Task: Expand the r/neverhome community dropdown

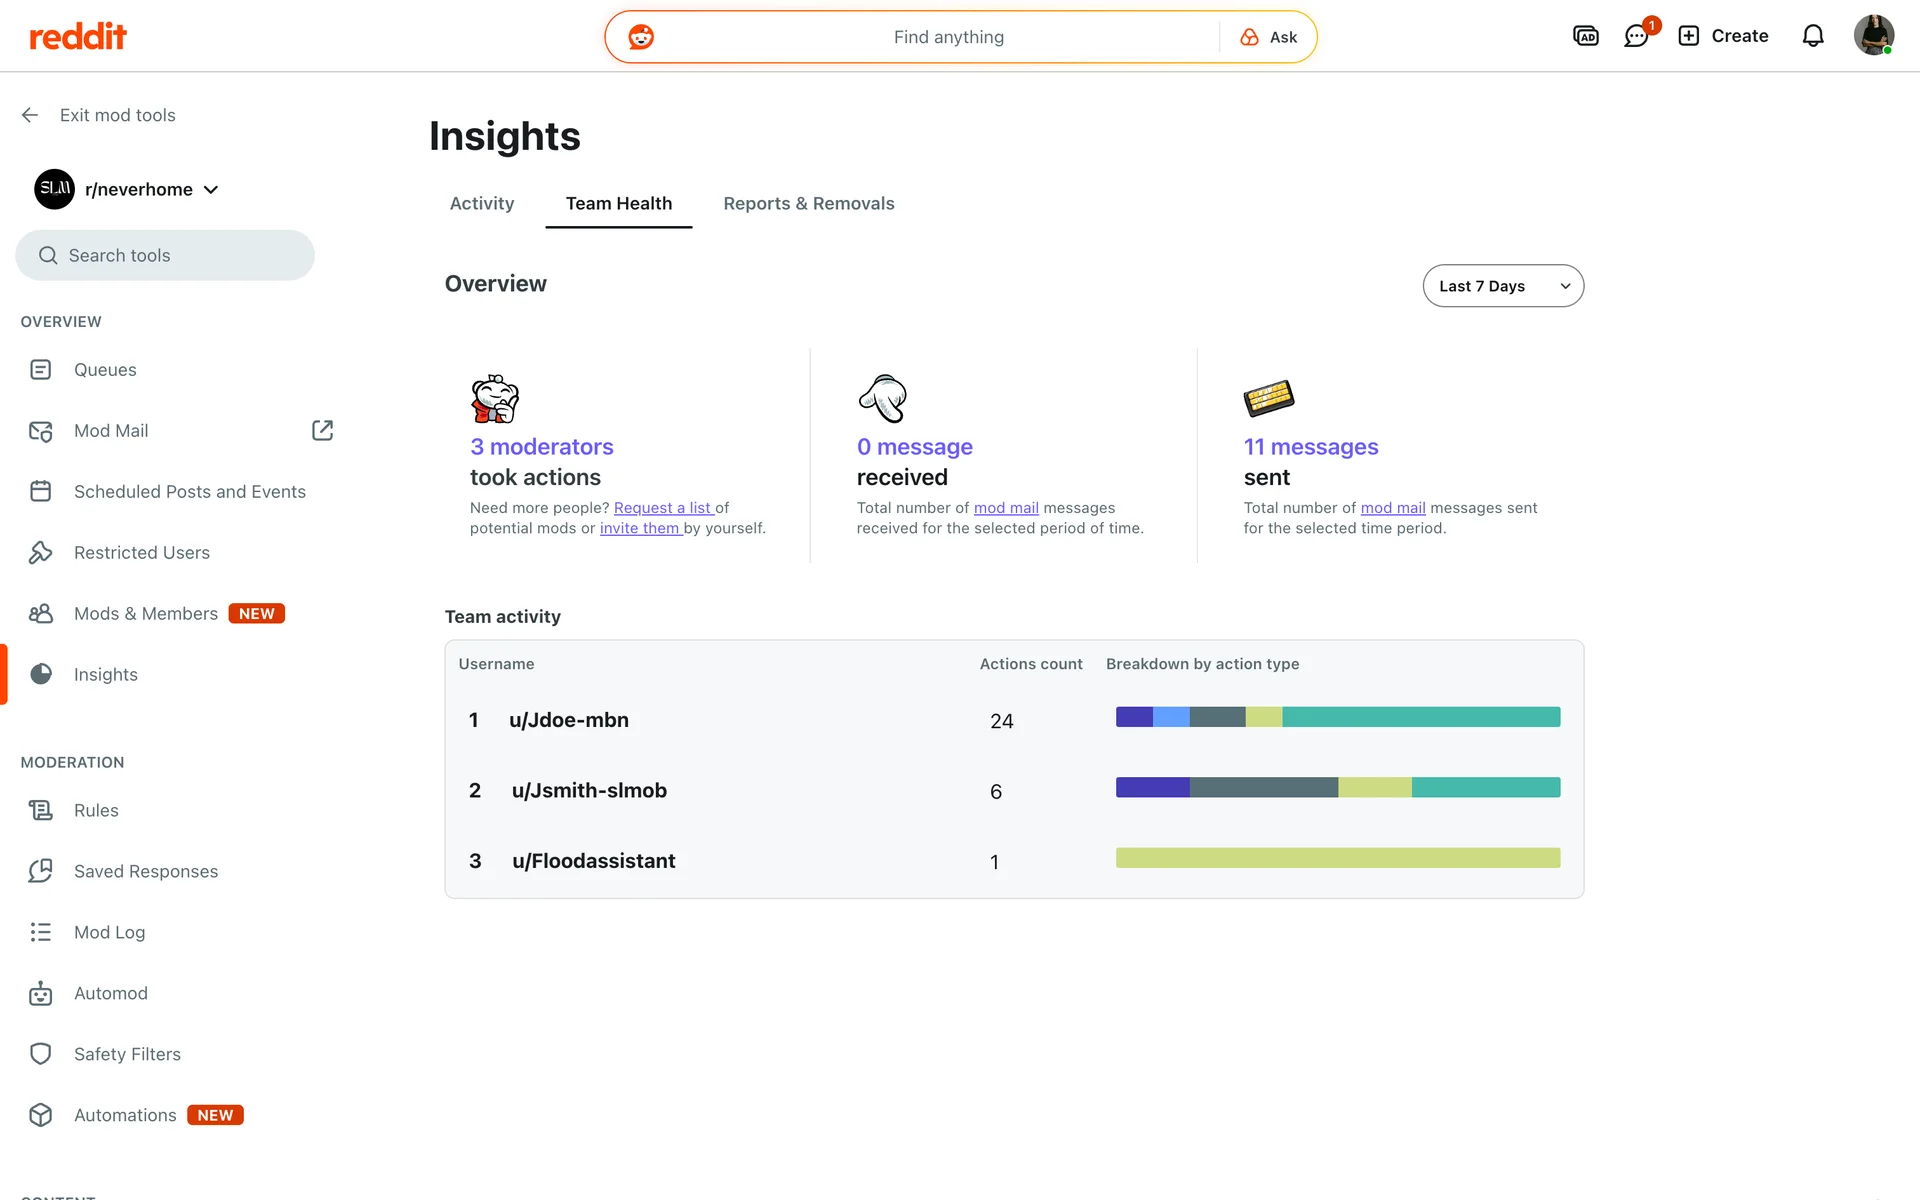Action: [x=211, y=190]
